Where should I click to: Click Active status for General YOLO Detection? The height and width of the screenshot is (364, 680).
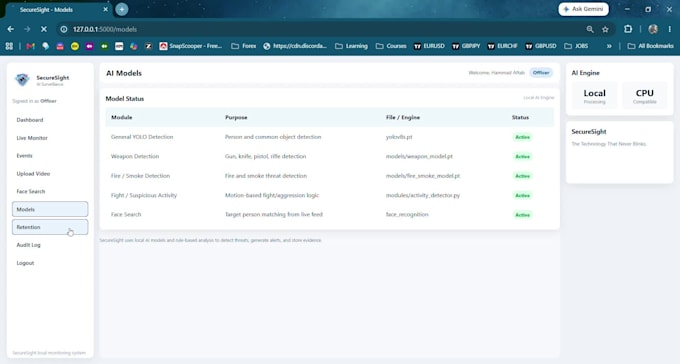[x=522, y=137]
